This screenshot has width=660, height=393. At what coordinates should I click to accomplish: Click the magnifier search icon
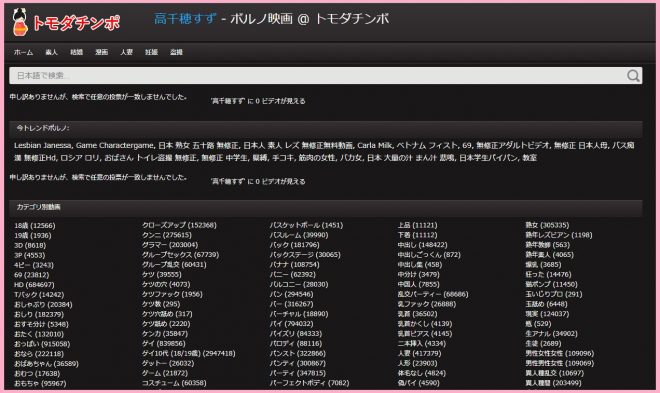[x=633, y=76]
